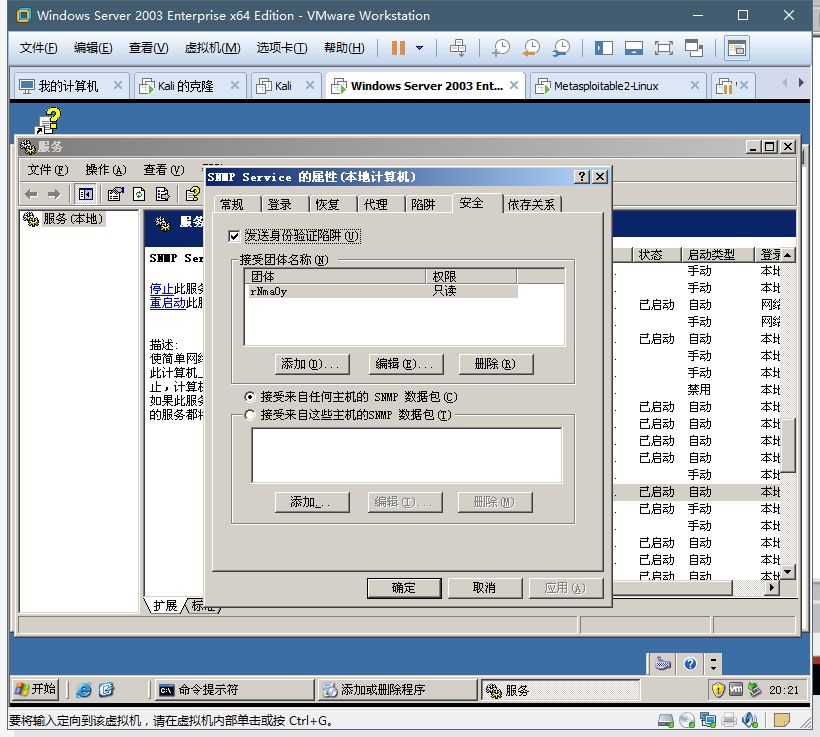Click security shield icon in system tray
Screen dimensions: 820x737
pos(719,690)
